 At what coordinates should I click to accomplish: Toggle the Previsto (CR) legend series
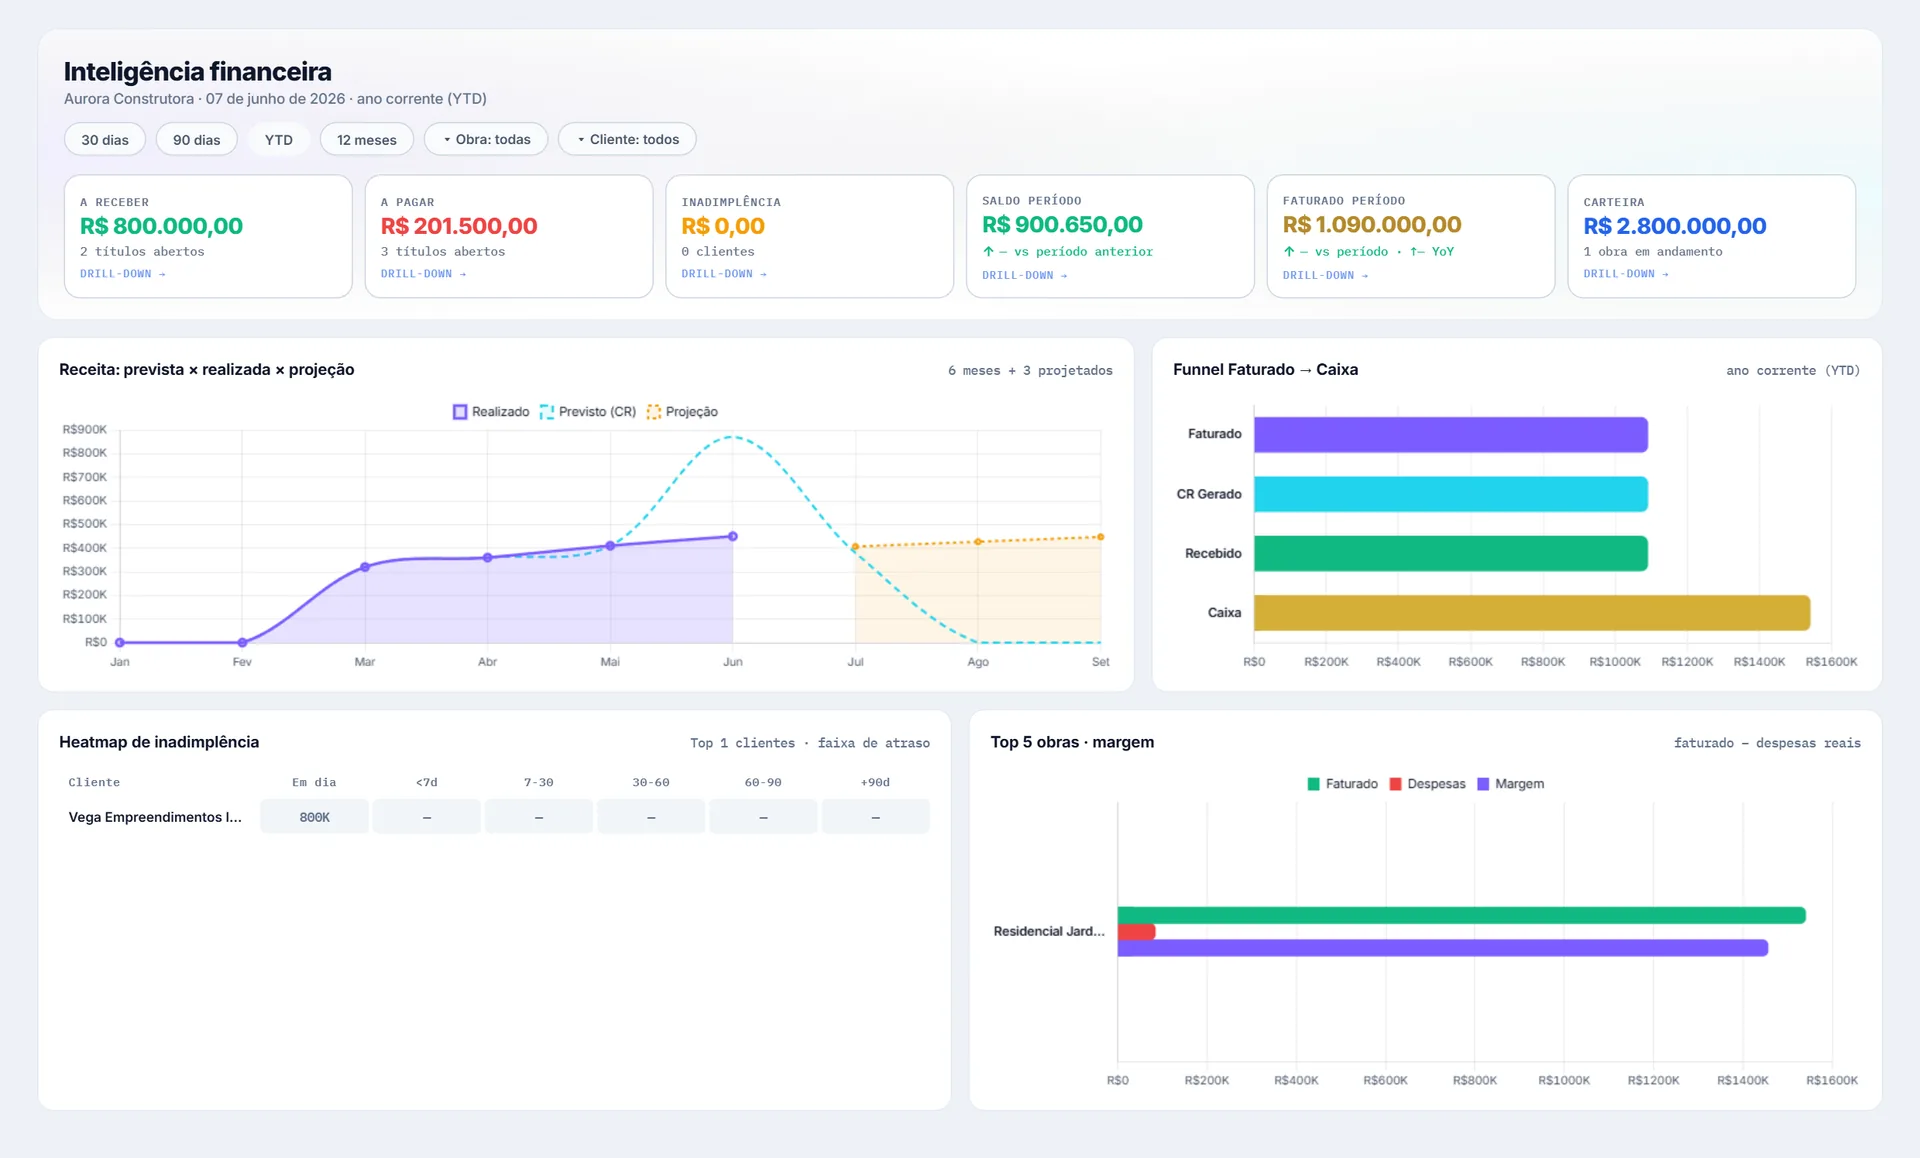[x=588, y=412]
